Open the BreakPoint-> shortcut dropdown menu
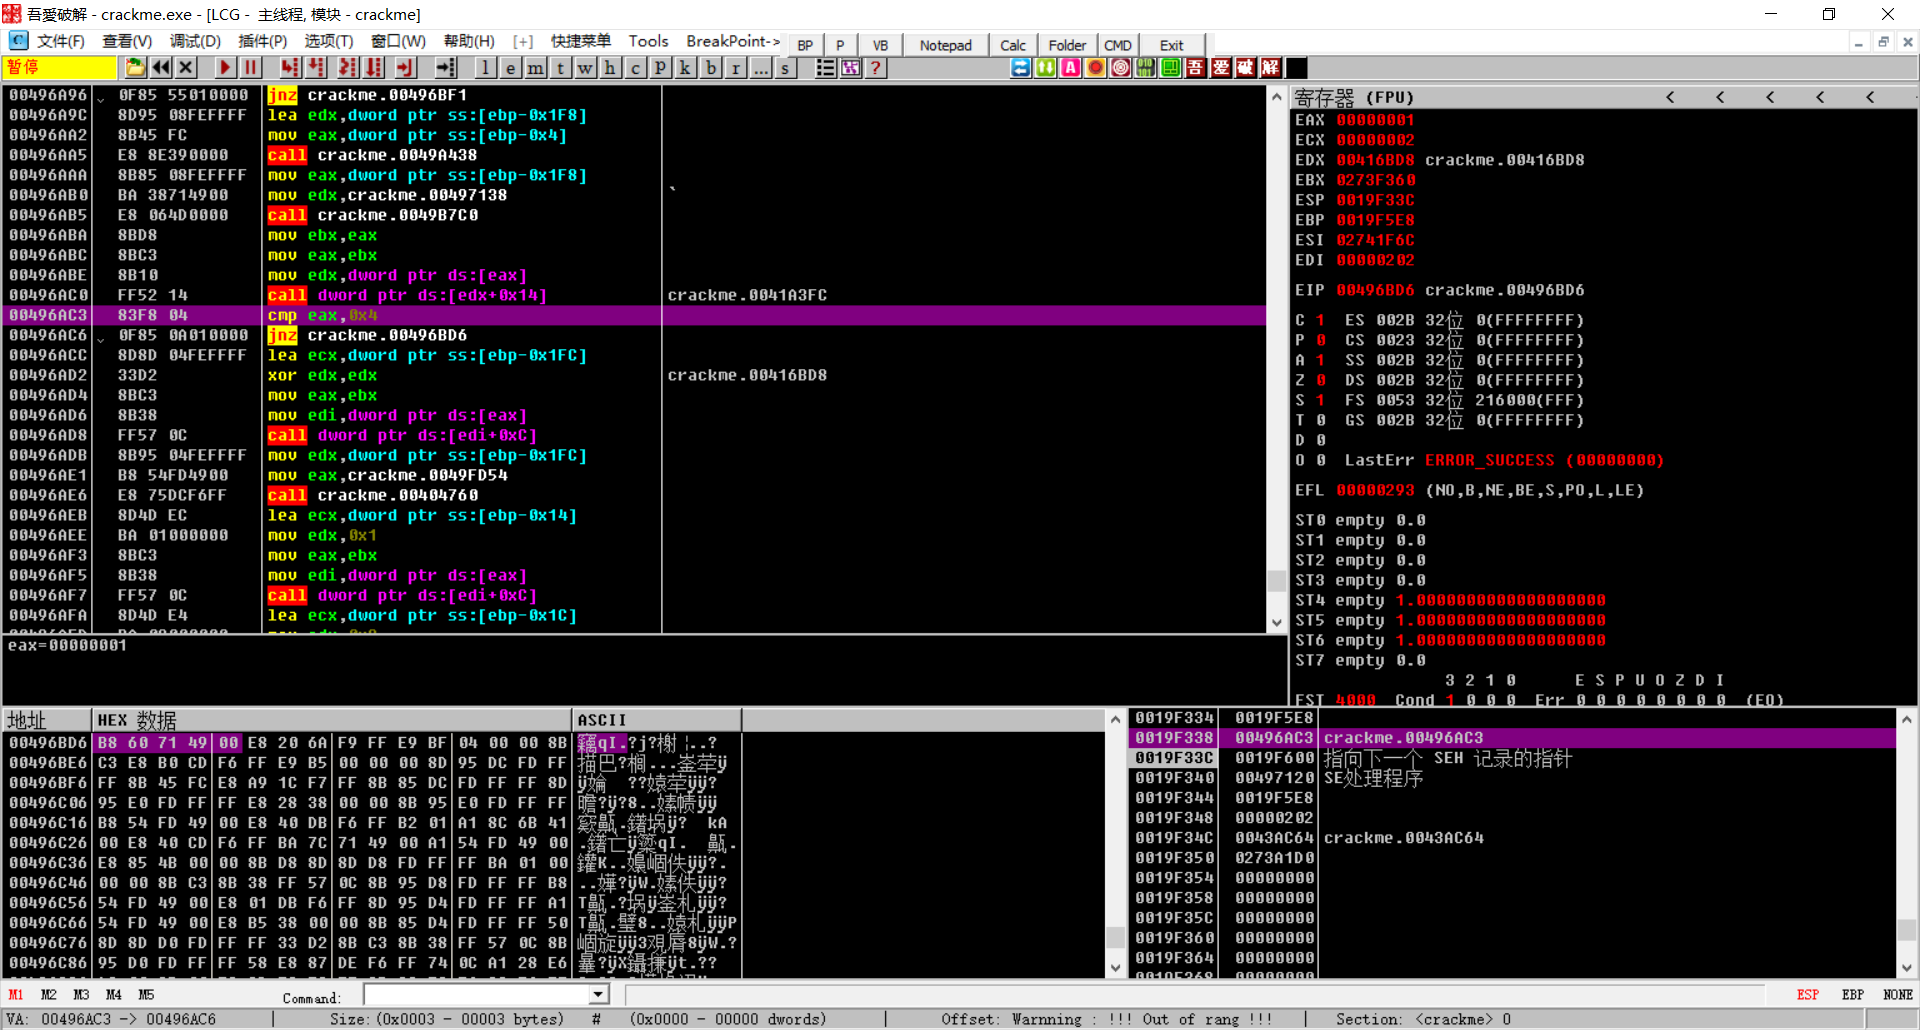 732,41
